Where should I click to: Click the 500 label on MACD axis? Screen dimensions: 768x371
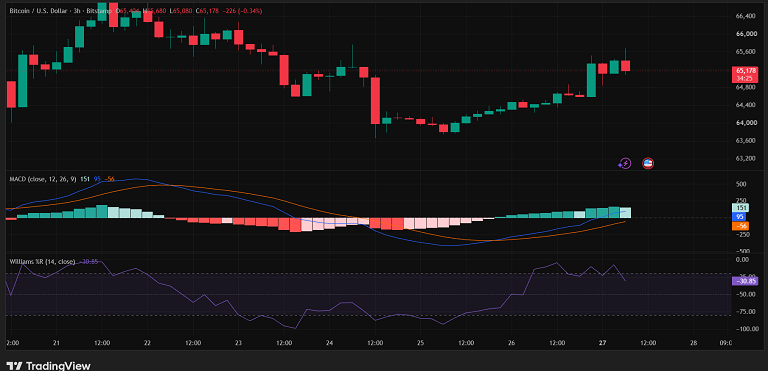click(741, 184)
